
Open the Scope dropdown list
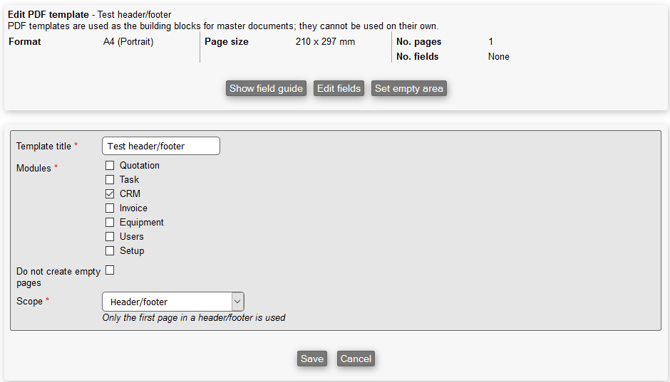pos(173,302)
